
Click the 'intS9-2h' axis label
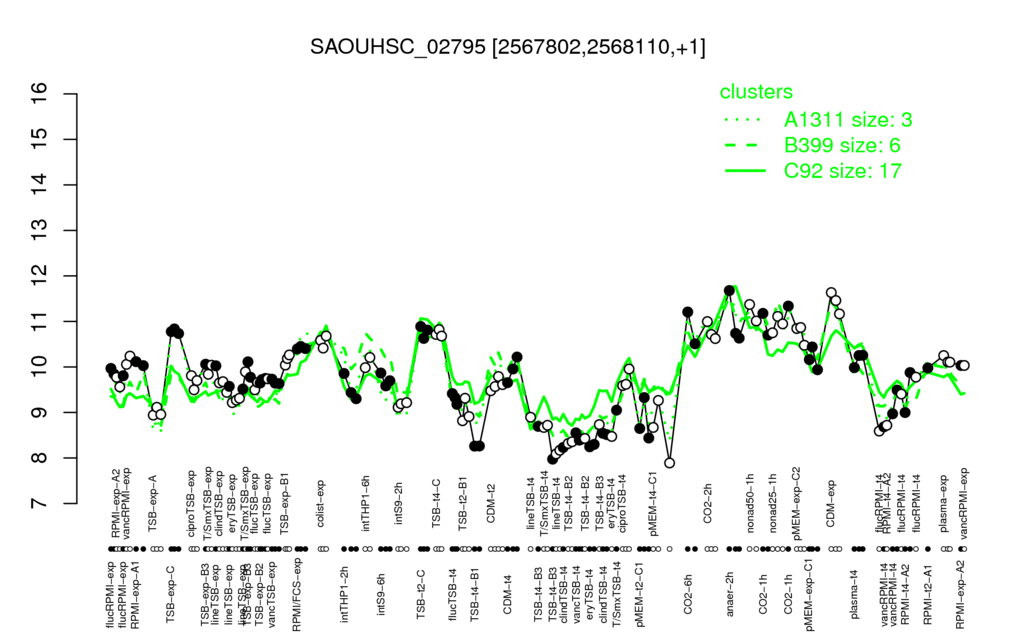pos(399,504)
